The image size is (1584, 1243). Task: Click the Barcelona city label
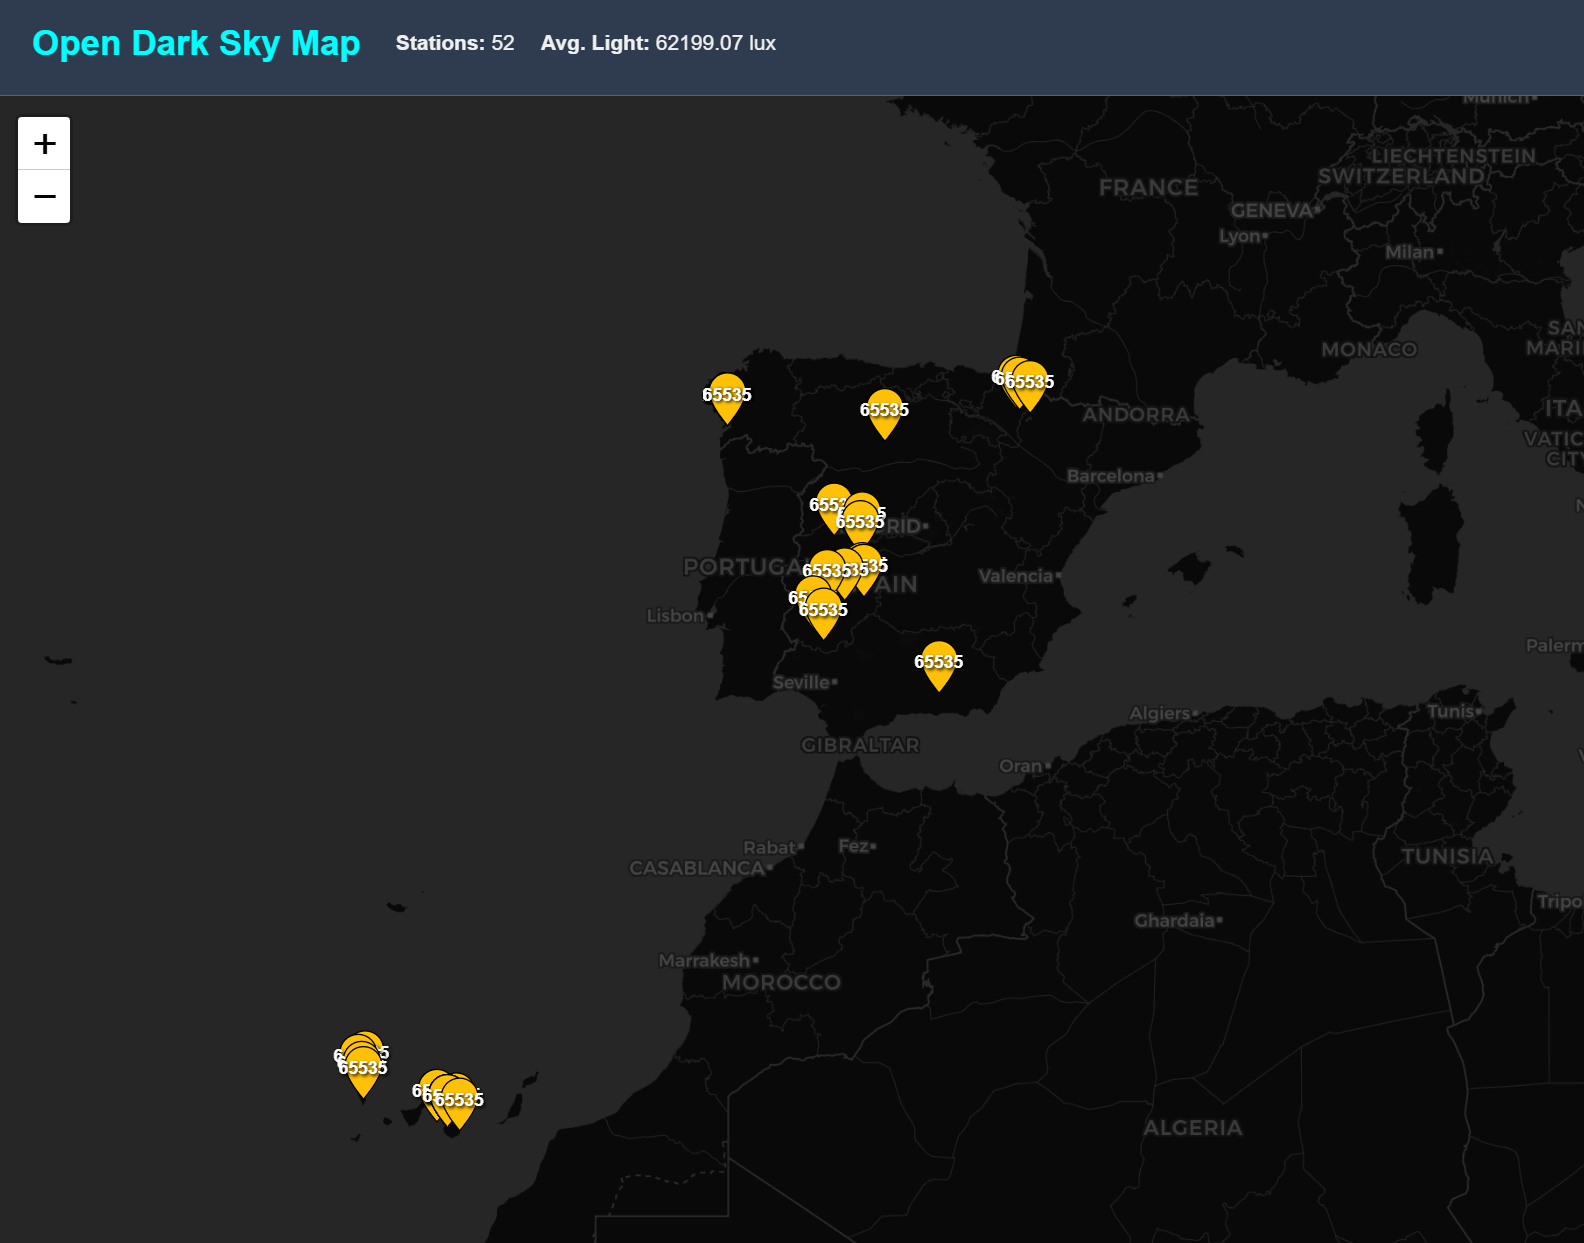(x=1111, y=476)
